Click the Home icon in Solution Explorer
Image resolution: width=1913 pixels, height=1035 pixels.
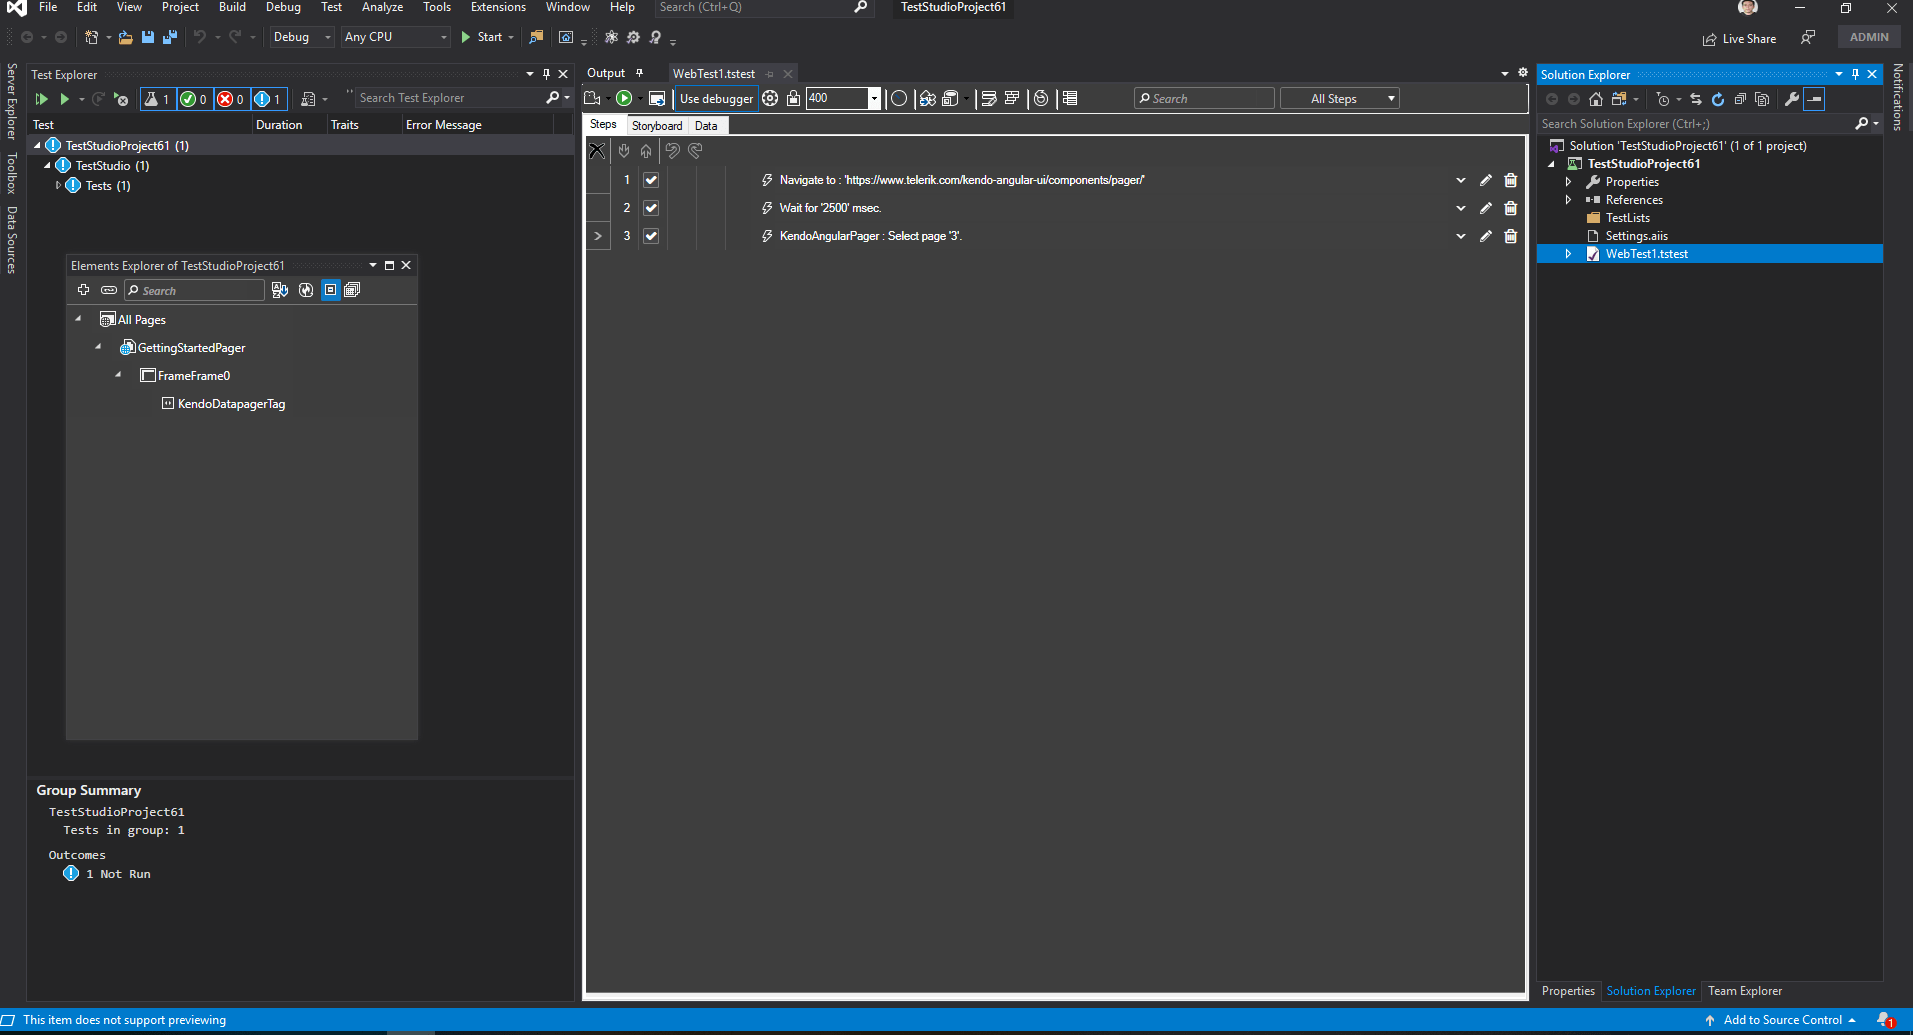[x=1596, y=99]
